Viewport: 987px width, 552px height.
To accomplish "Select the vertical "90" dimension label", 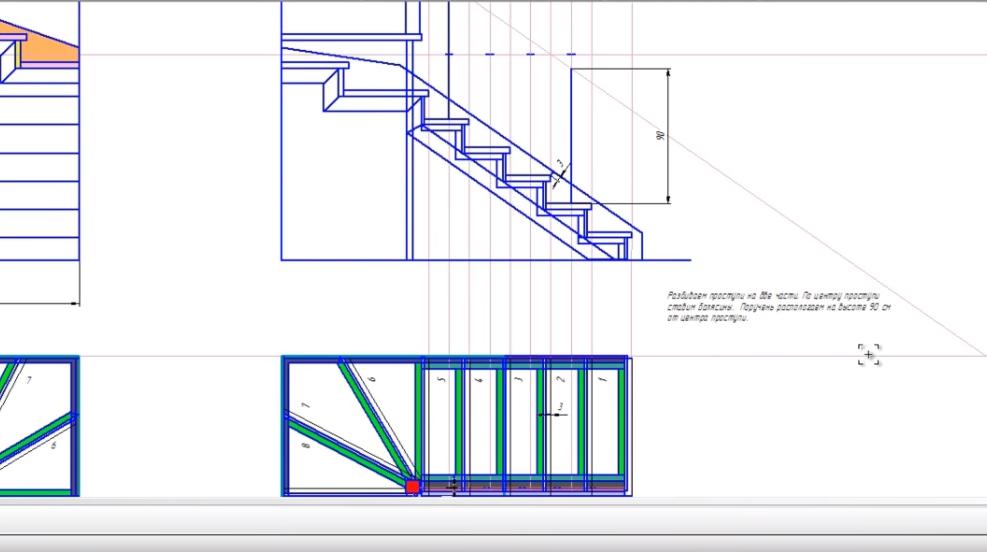I will click(x=661, y=135).
